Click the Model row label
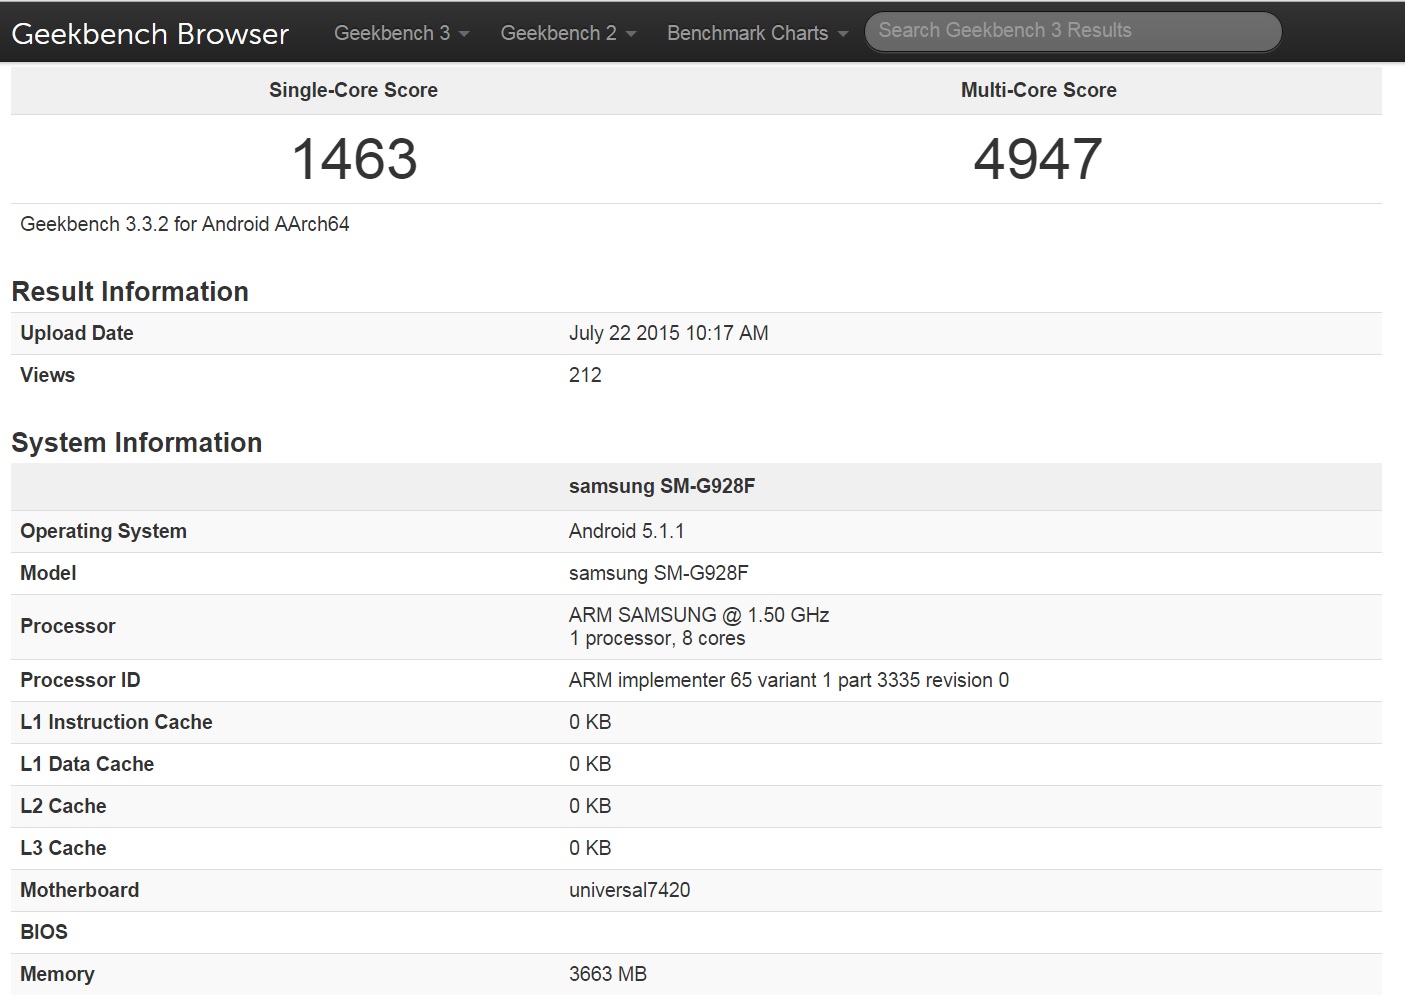Image resolution: width=1405 pixels, height=1005 pixels. (48, 573)
